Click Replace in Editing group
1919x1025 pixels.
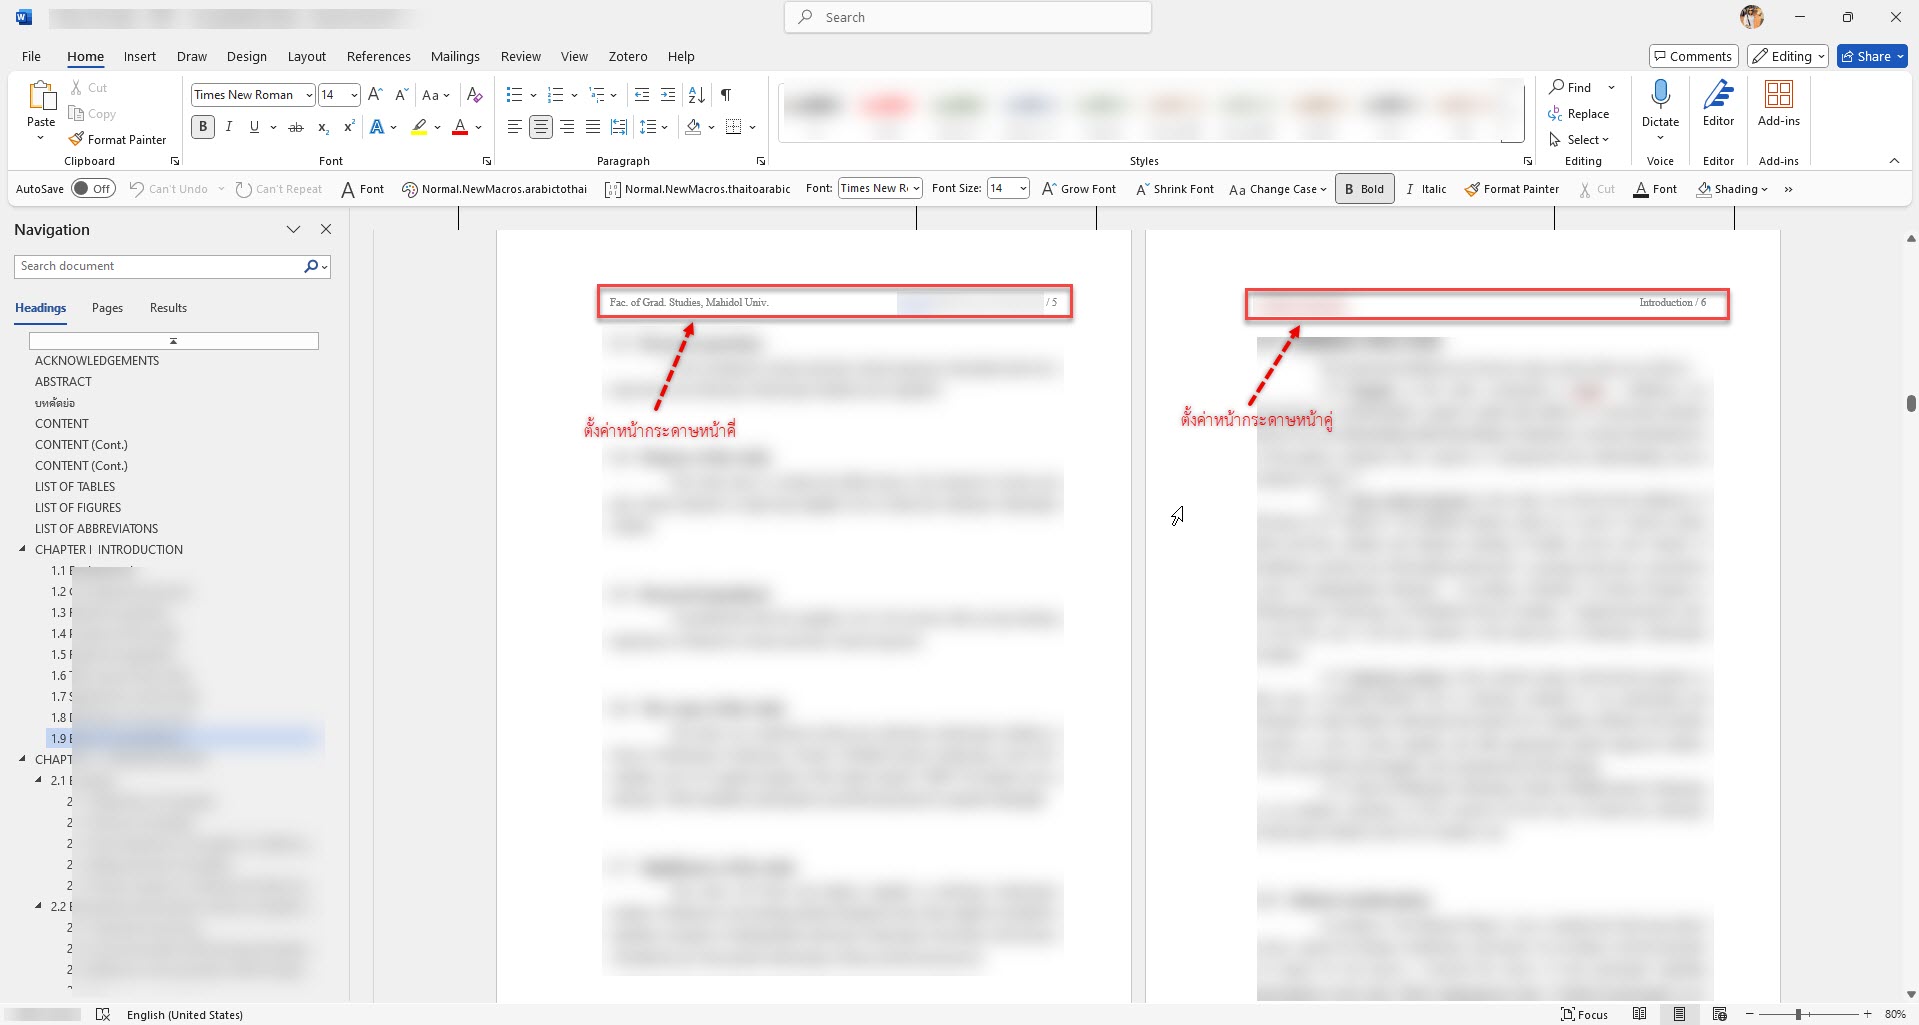click(x=1579, y=114)
